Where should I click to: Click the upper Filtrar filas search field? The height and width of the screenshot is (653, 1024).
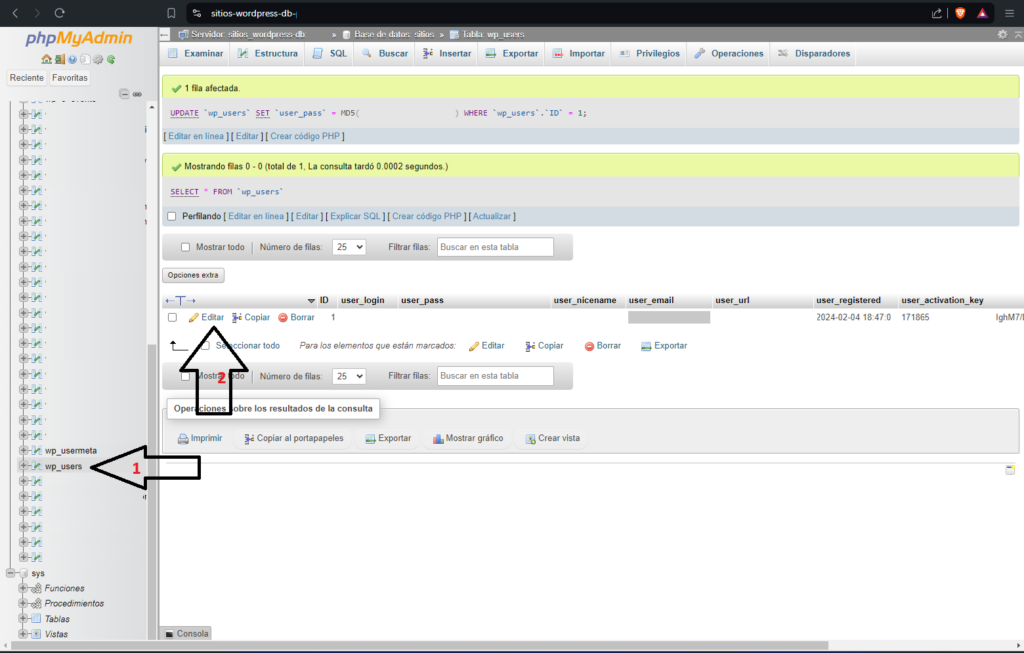pos(495,247)
